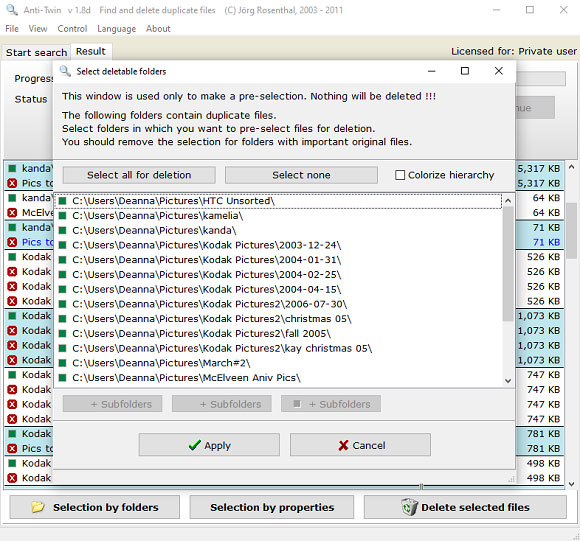The width and height of the screenshot is (580, 541).
Task: Click the Anti-Twin magnifier icon in main title
Action: [x=12, y=10]
